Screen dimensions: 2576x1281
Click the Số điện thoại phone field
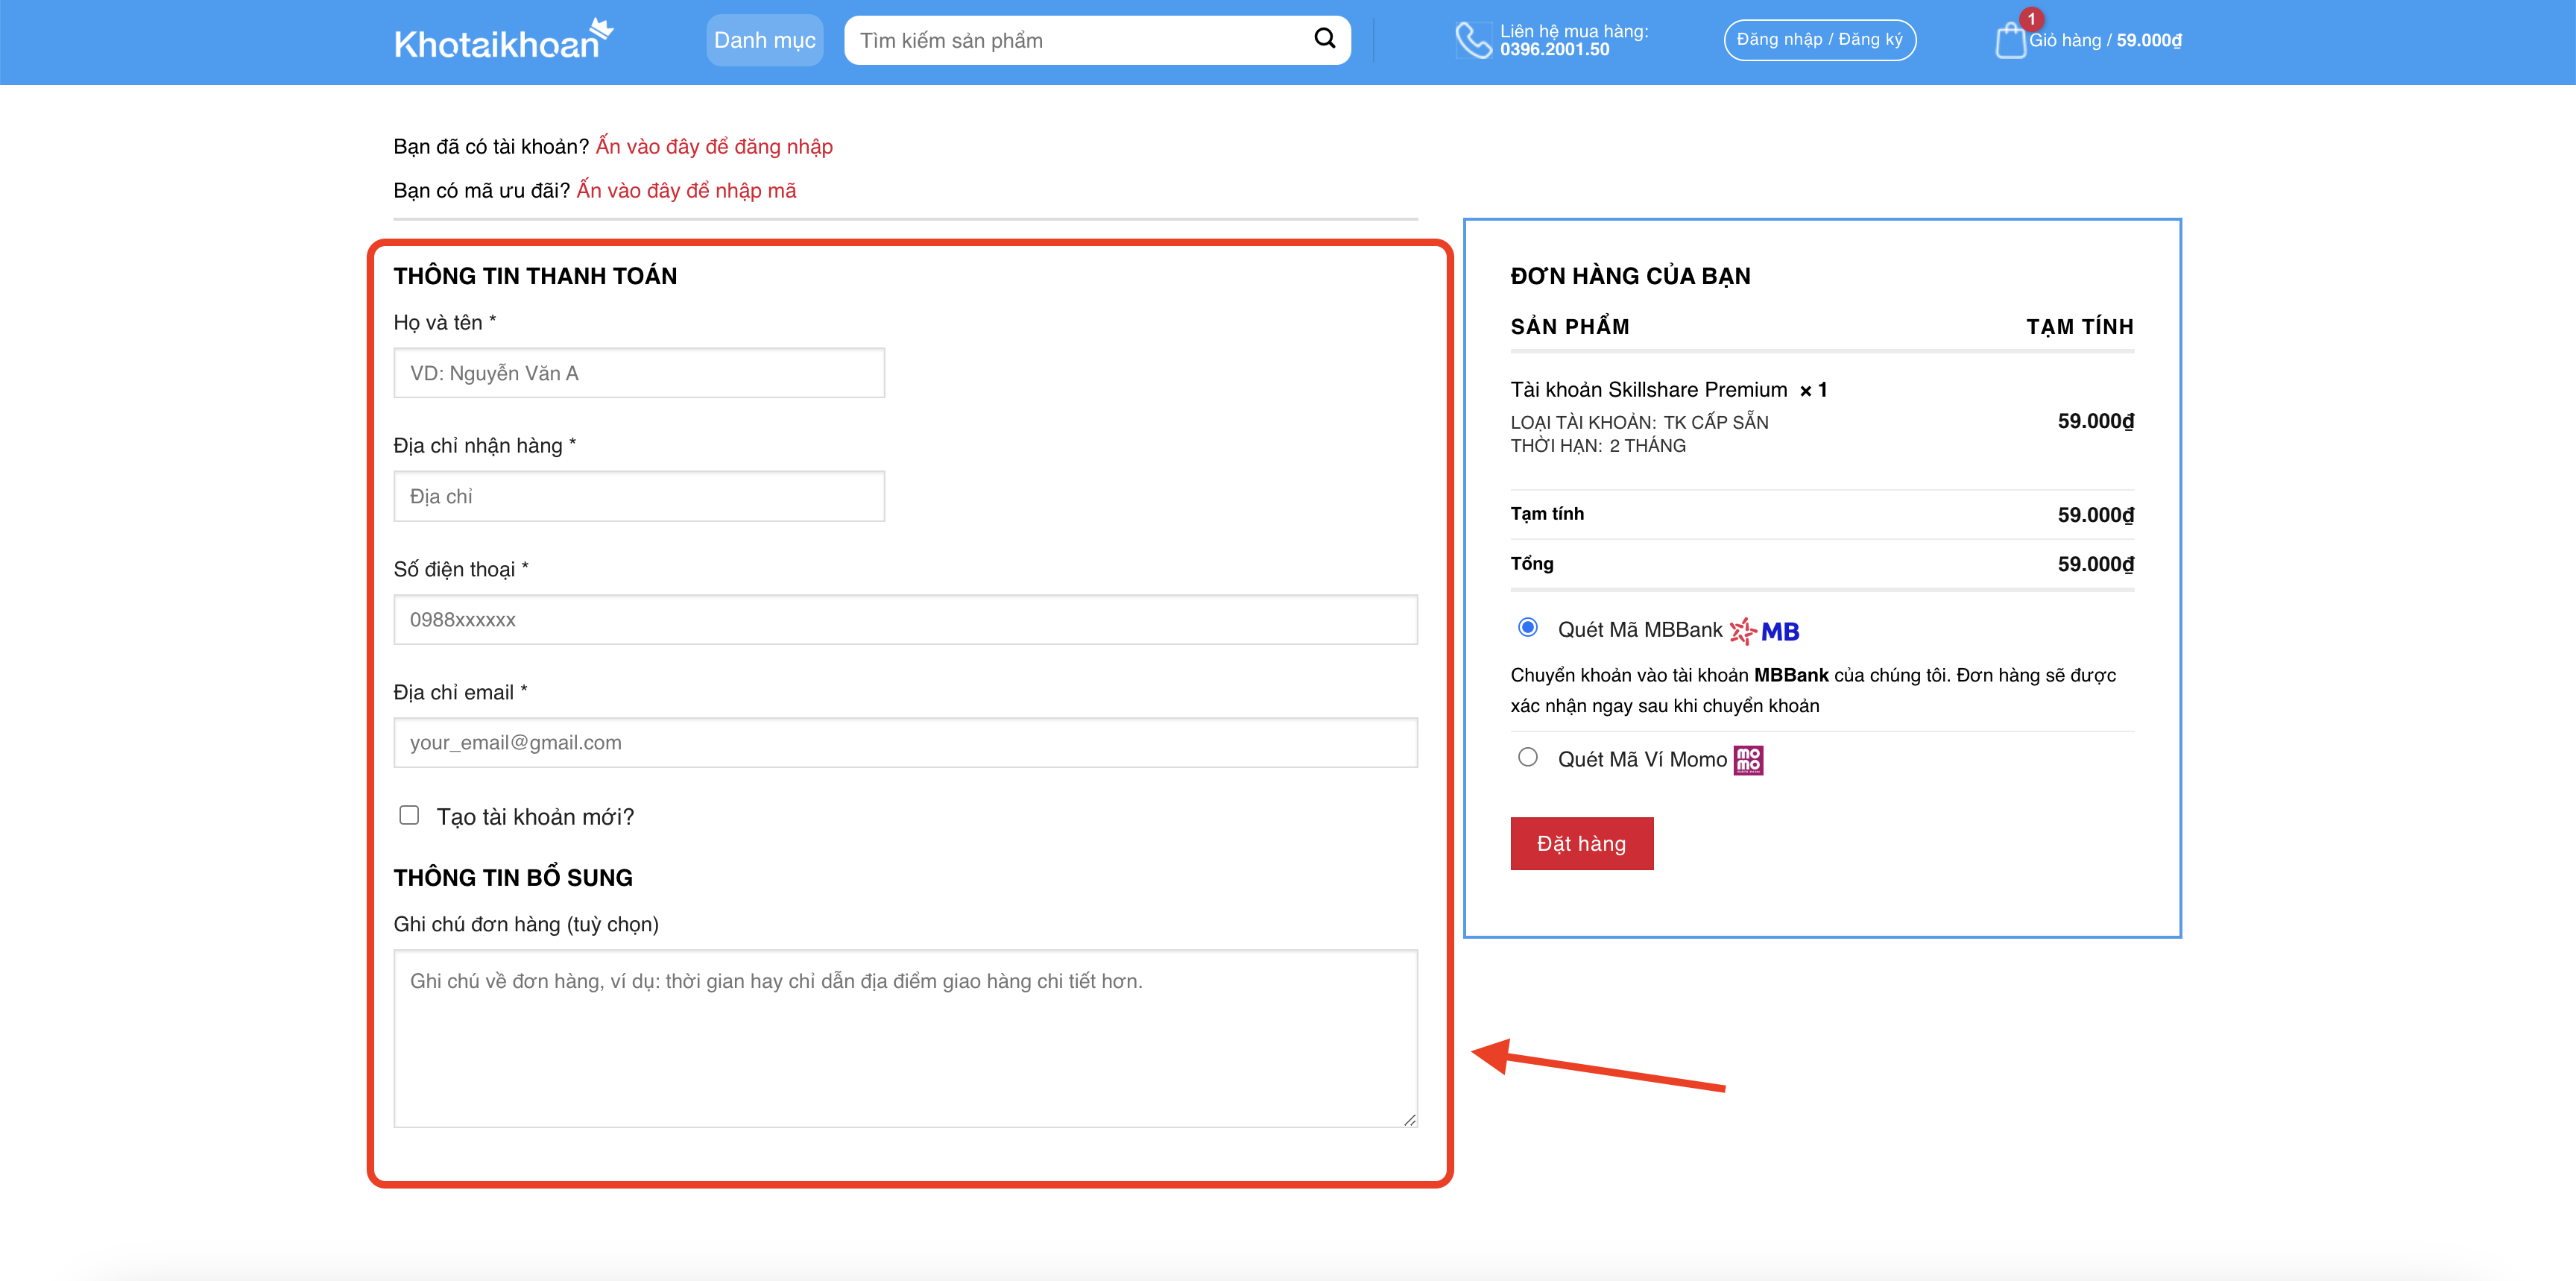(x=905, y=620)
